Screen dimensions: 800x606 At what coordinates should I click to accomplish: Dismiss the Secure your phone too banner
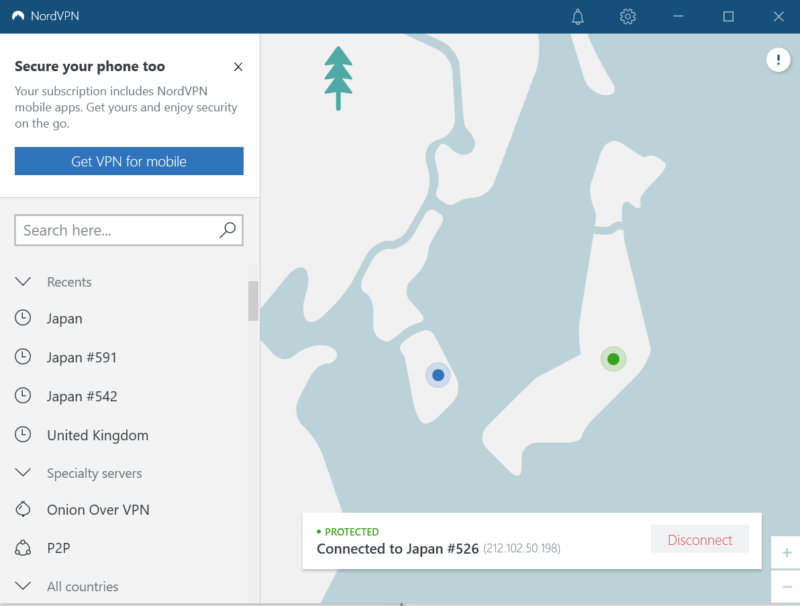(x=238, y=67)
